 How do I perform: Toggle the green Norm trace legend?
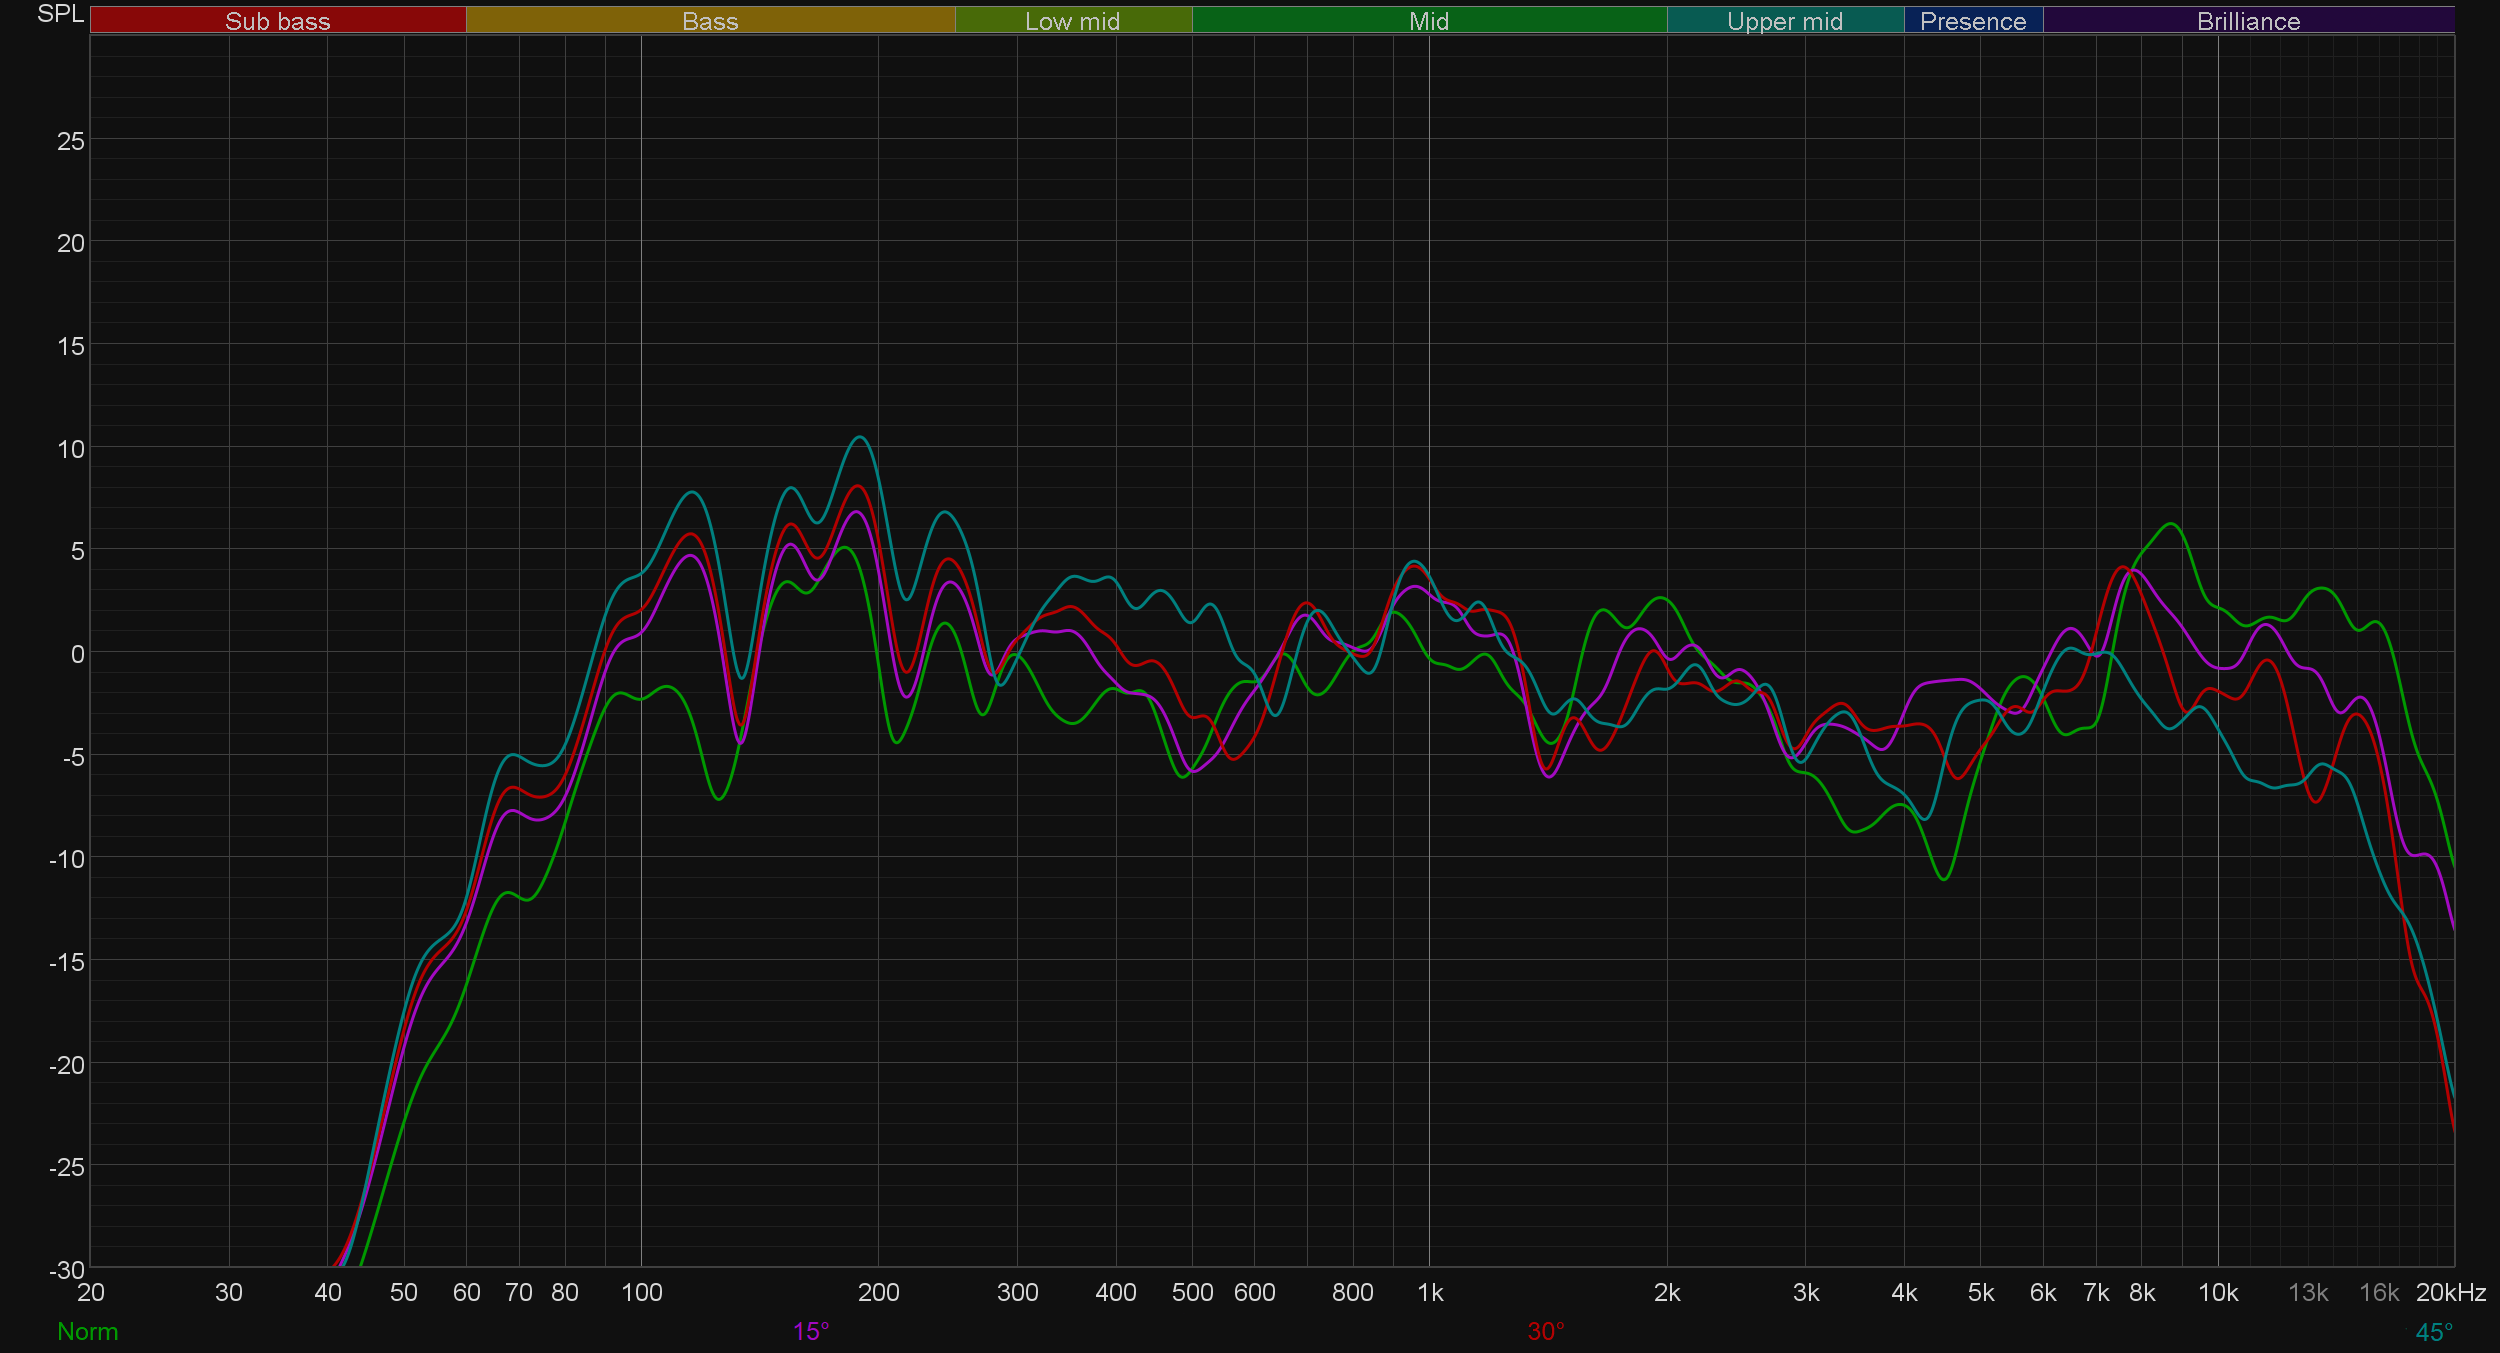(x=88, y=1332)
